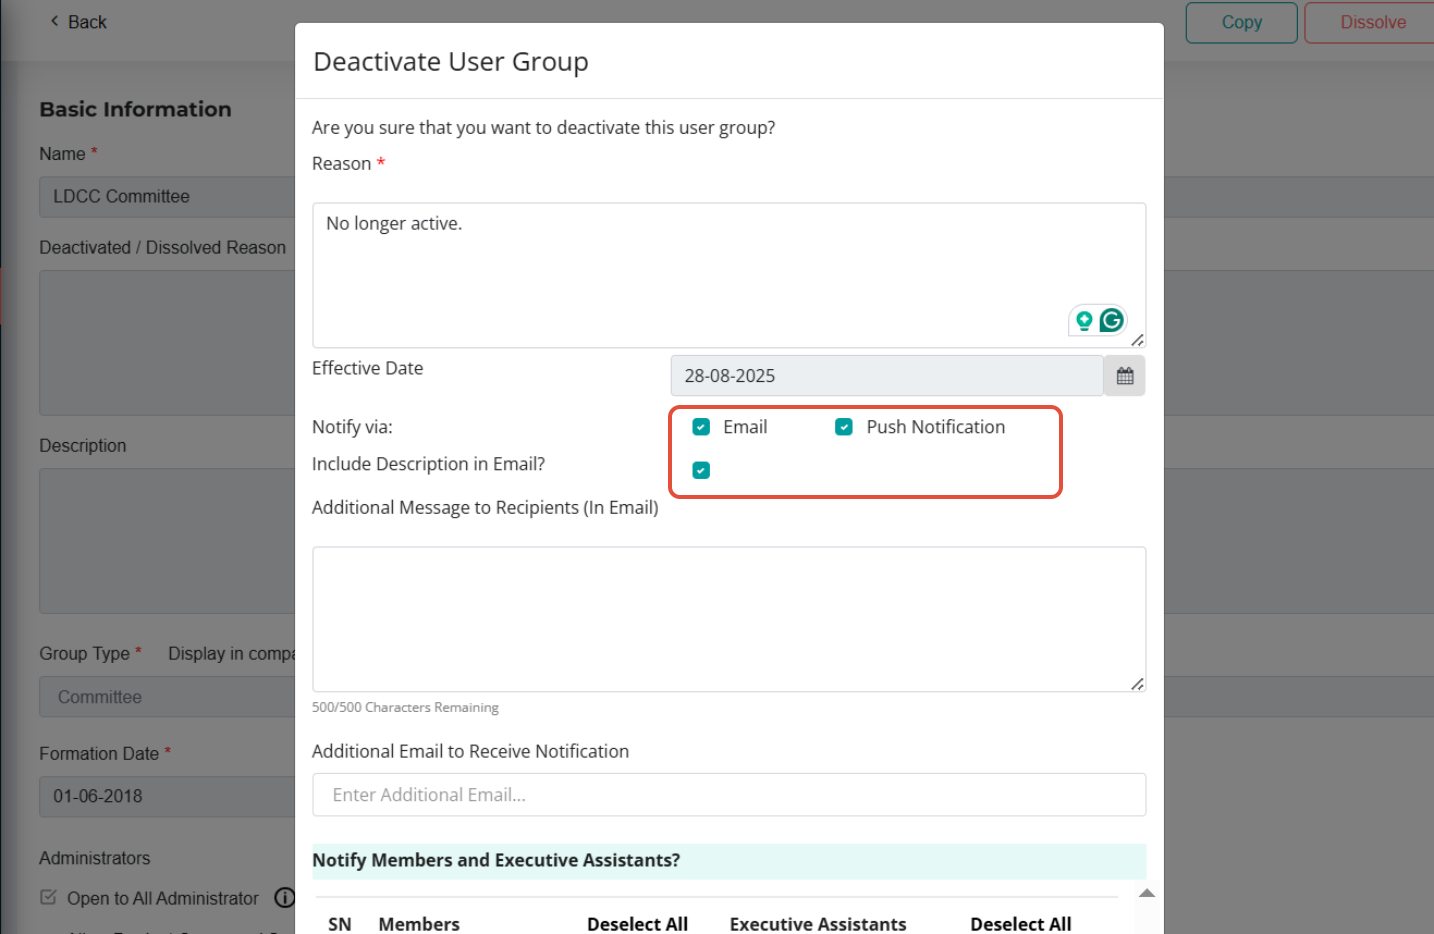1434x934 pixels.
Task: Click the green lightbulb suggestion icon
Action: click(1084, 321)
